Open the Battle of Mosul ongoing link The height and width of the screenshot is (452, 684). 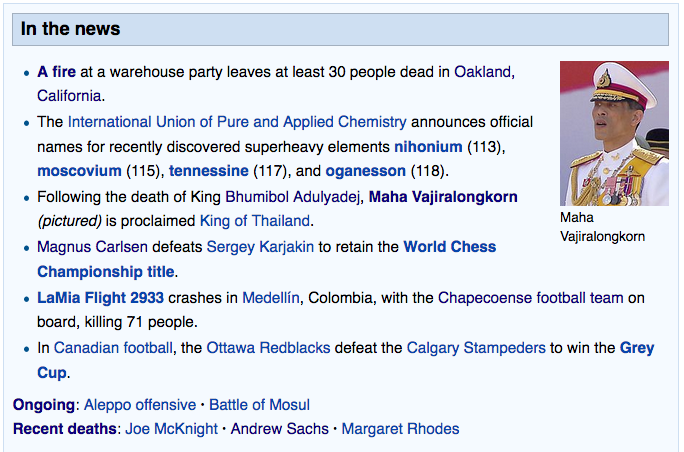click(260, 404)
